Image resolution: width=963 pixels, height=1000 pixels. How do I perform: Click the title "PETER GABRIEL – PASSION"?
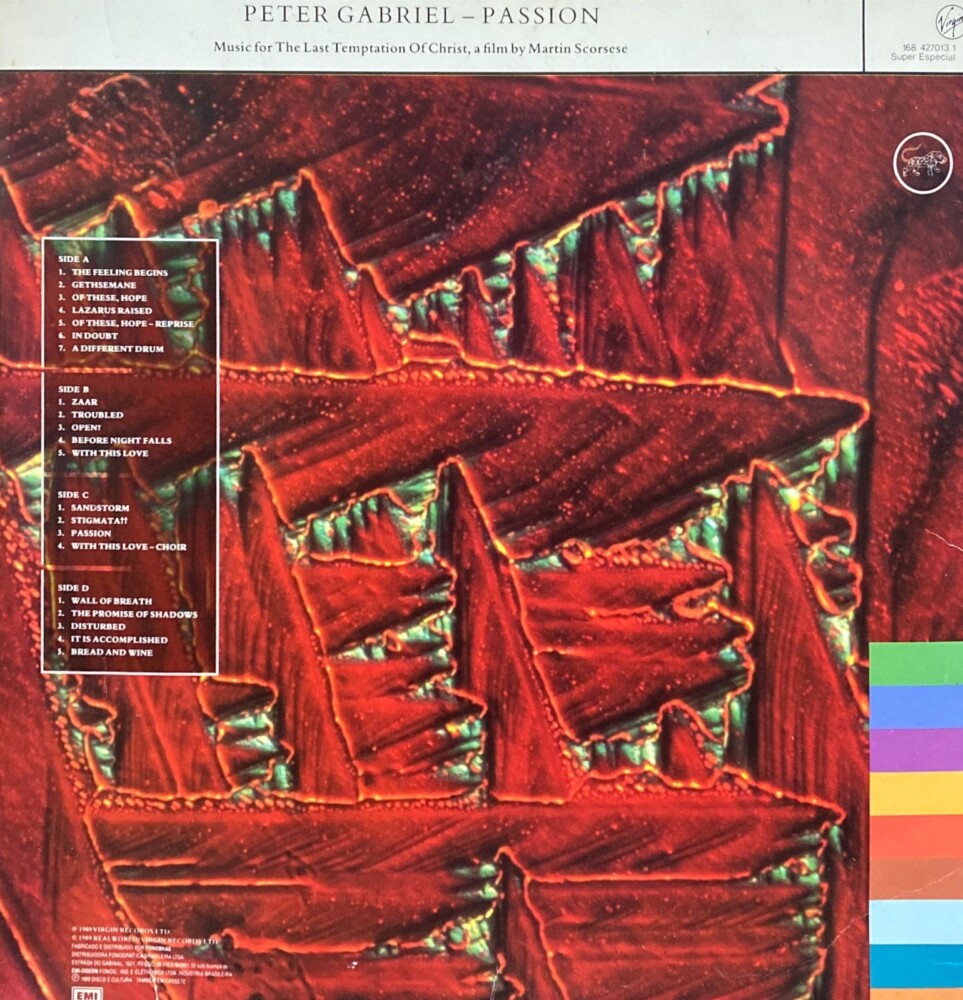(422, 15)
